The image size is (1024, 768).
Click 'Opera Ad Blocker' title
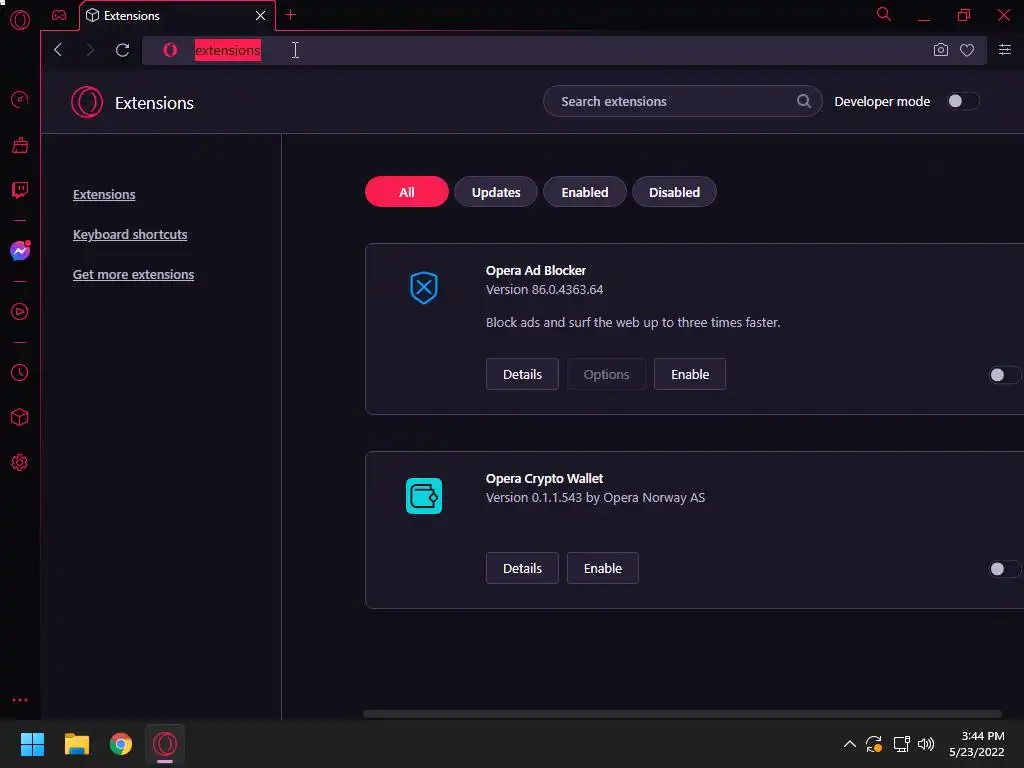click(x=536, y=270)
